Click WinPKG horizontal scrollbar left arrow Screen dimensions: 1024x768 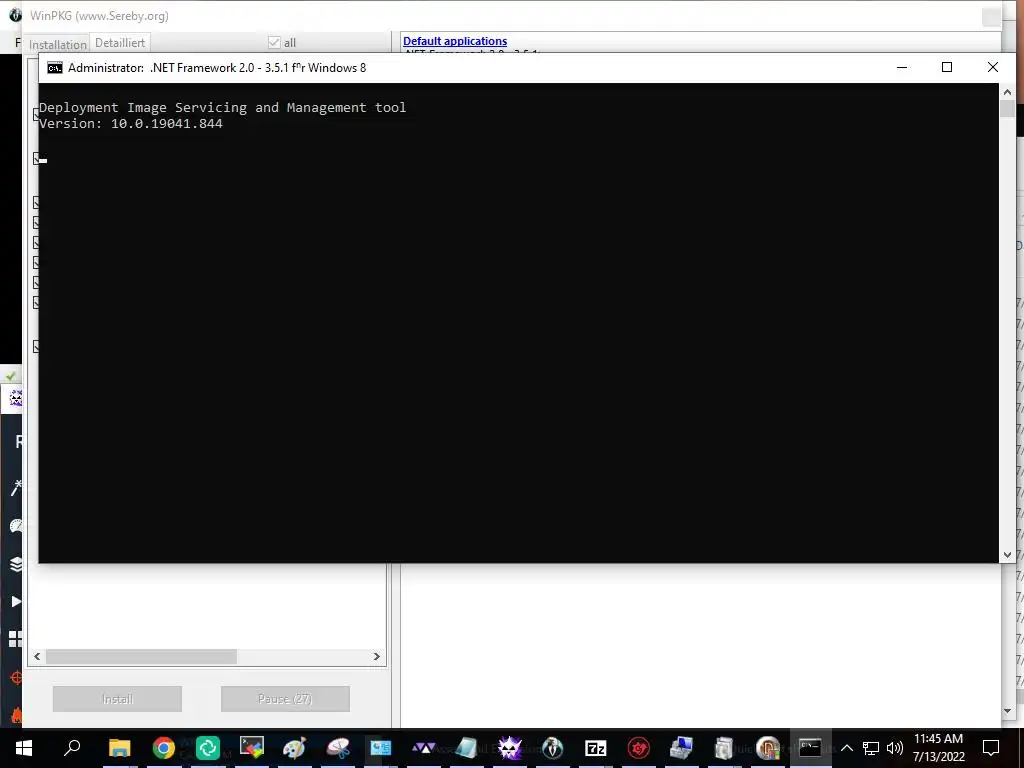click(37, 656)
